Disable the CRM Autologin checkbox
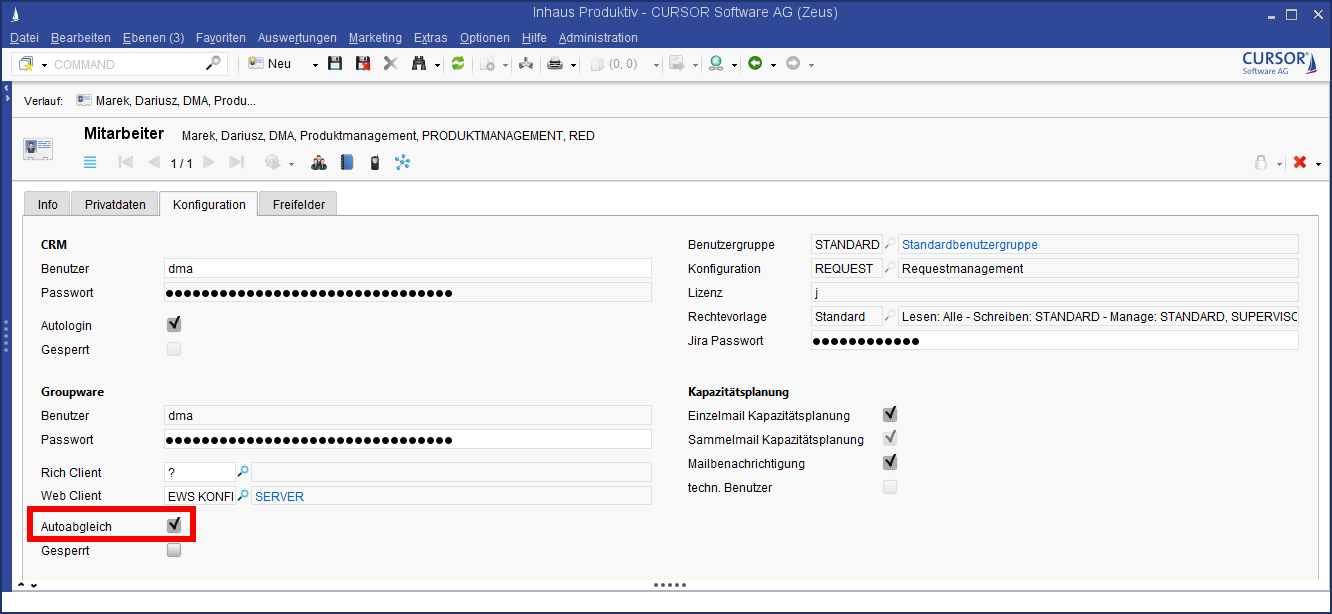This screenshot has width=1332, height=614. click(174, 325)
